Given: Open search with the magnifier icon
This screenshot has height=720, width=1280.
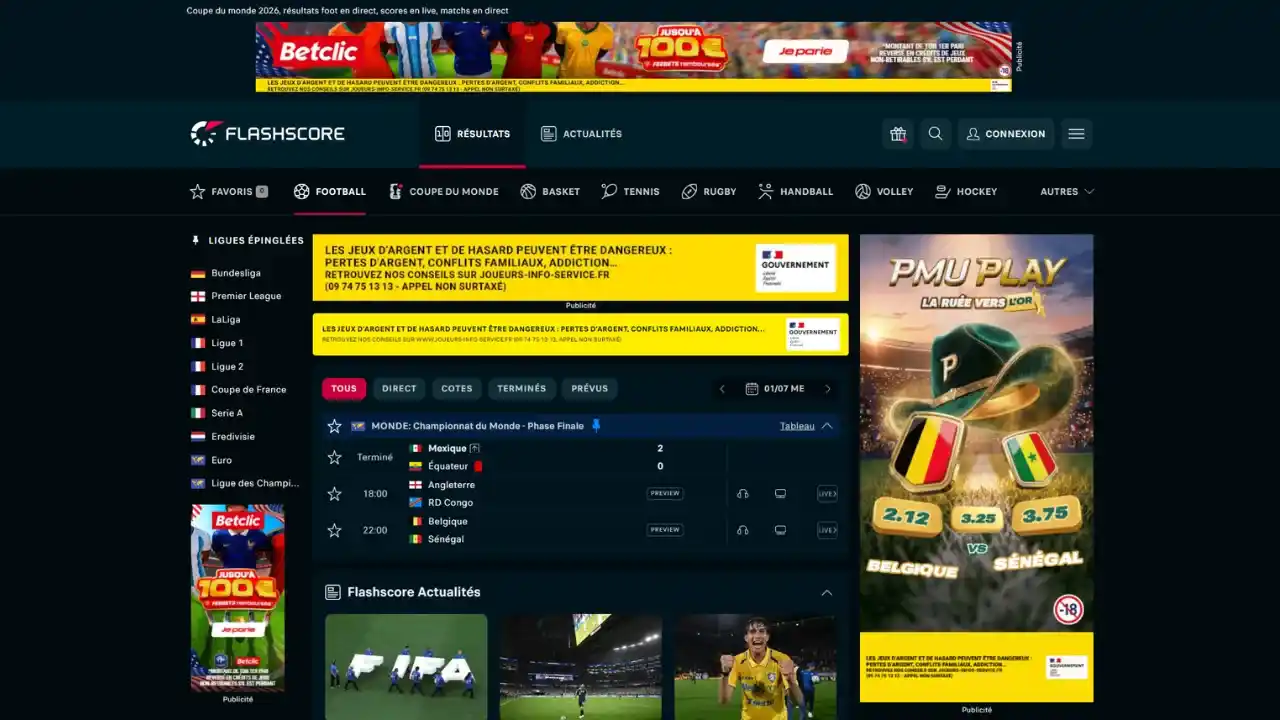Looking at the screenshot, I should point(935,134).
